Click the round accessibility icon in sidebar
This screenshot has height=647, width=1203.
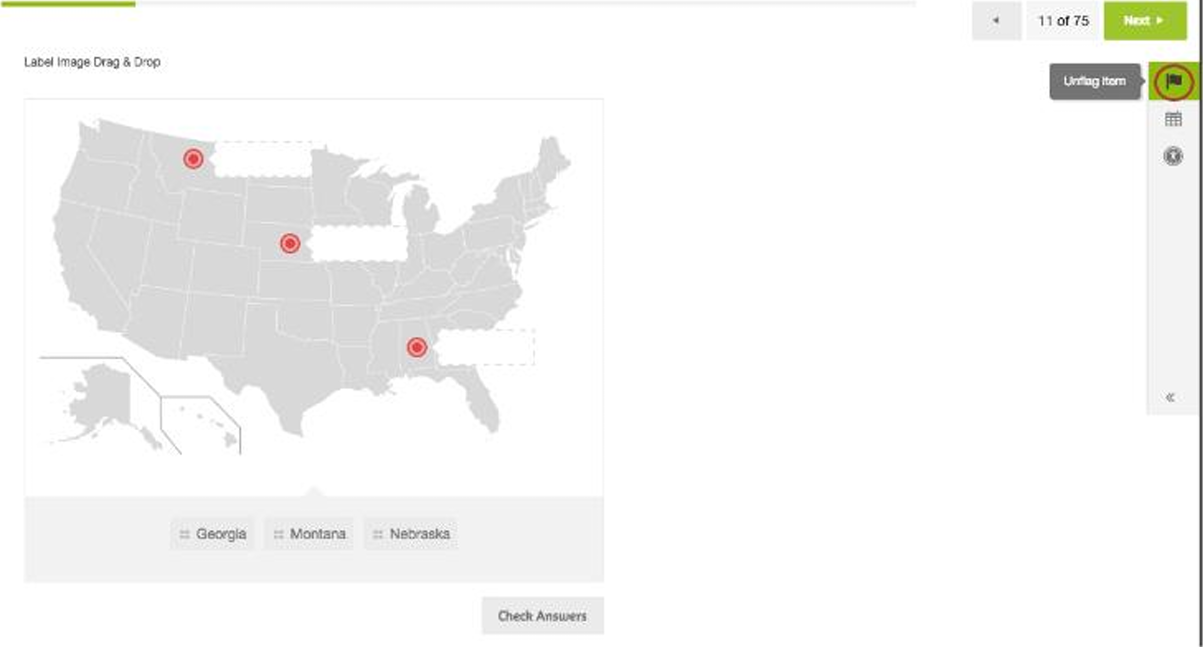(1174, 156)
